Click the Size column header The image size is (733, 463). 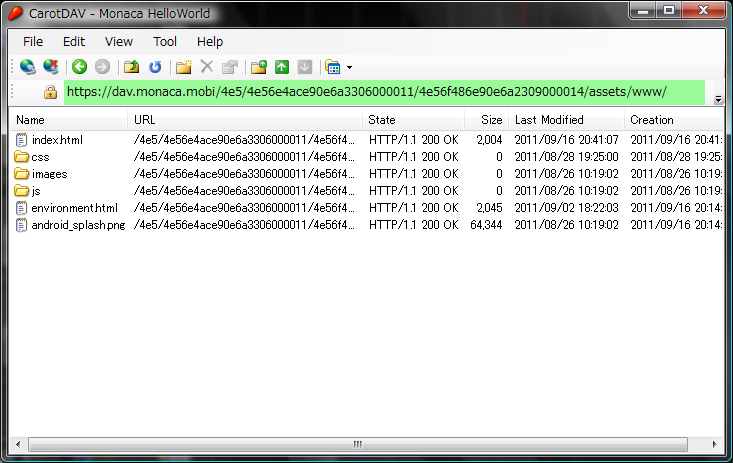485,120
